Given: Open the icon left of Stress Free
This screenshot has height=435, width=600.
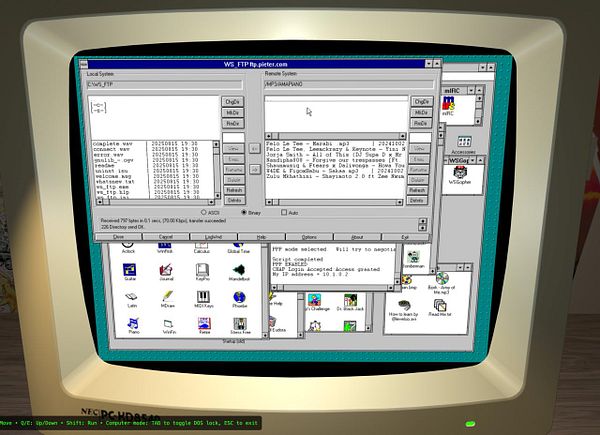Looking at the screenshot, I should point(204,326).
